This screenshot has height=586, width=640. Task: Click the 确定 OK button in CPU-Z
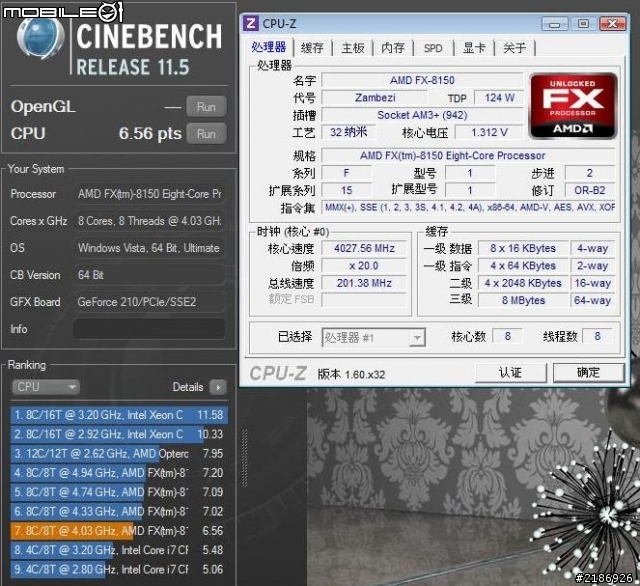click(x=588, y=373)
